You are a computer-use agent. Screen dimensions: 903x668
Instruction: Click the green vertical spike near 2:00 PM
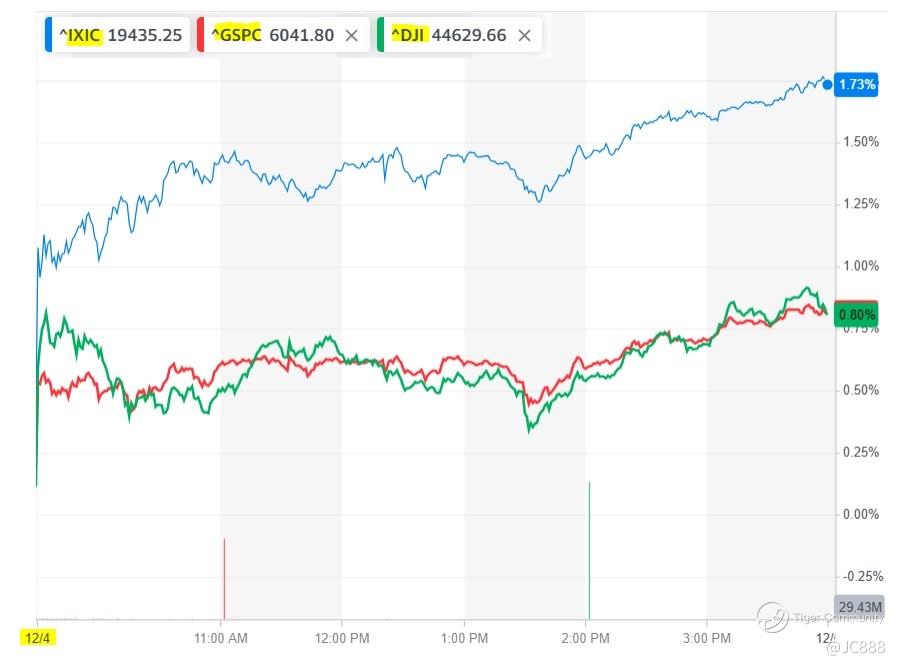(x=589, y=550)
